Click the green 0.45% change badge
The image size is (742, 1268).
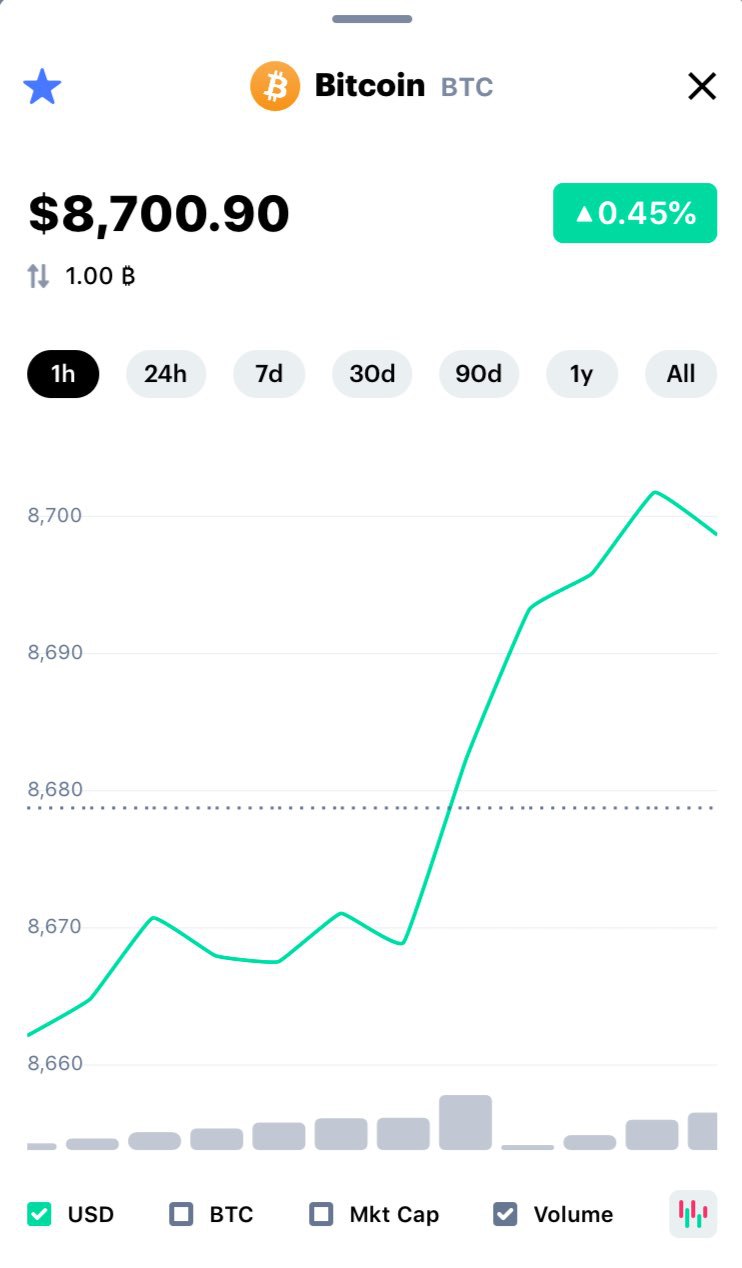pyautogui.click(x=635, y=213)
